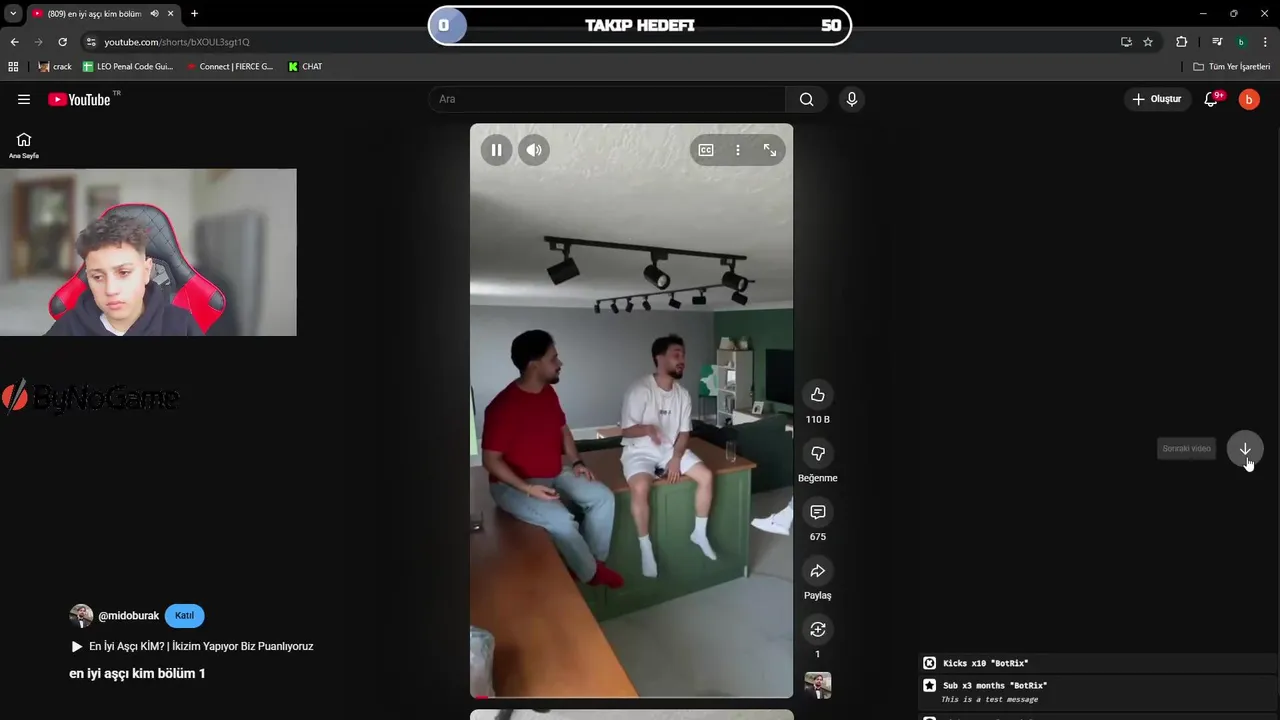Screen dimensions: 1280x720
Task: Click the search magnifier button
Action: (806, 99)
